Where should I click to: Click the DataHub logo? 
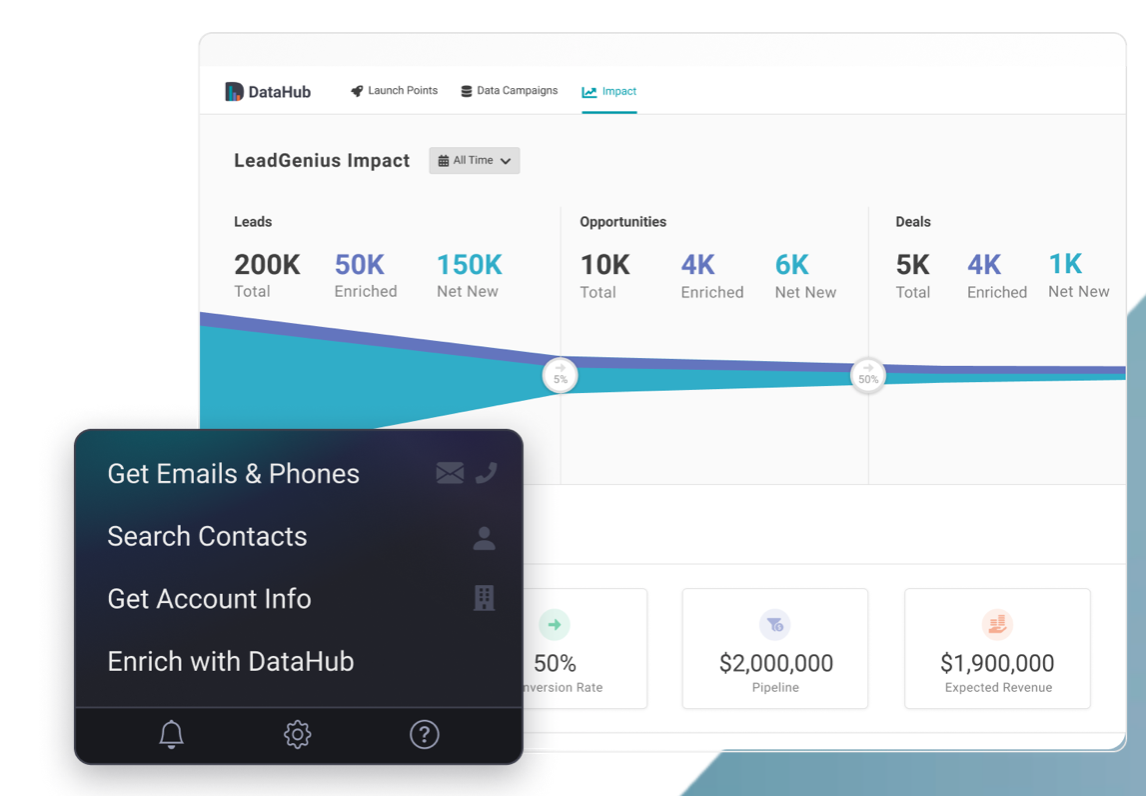click(267, 91)
